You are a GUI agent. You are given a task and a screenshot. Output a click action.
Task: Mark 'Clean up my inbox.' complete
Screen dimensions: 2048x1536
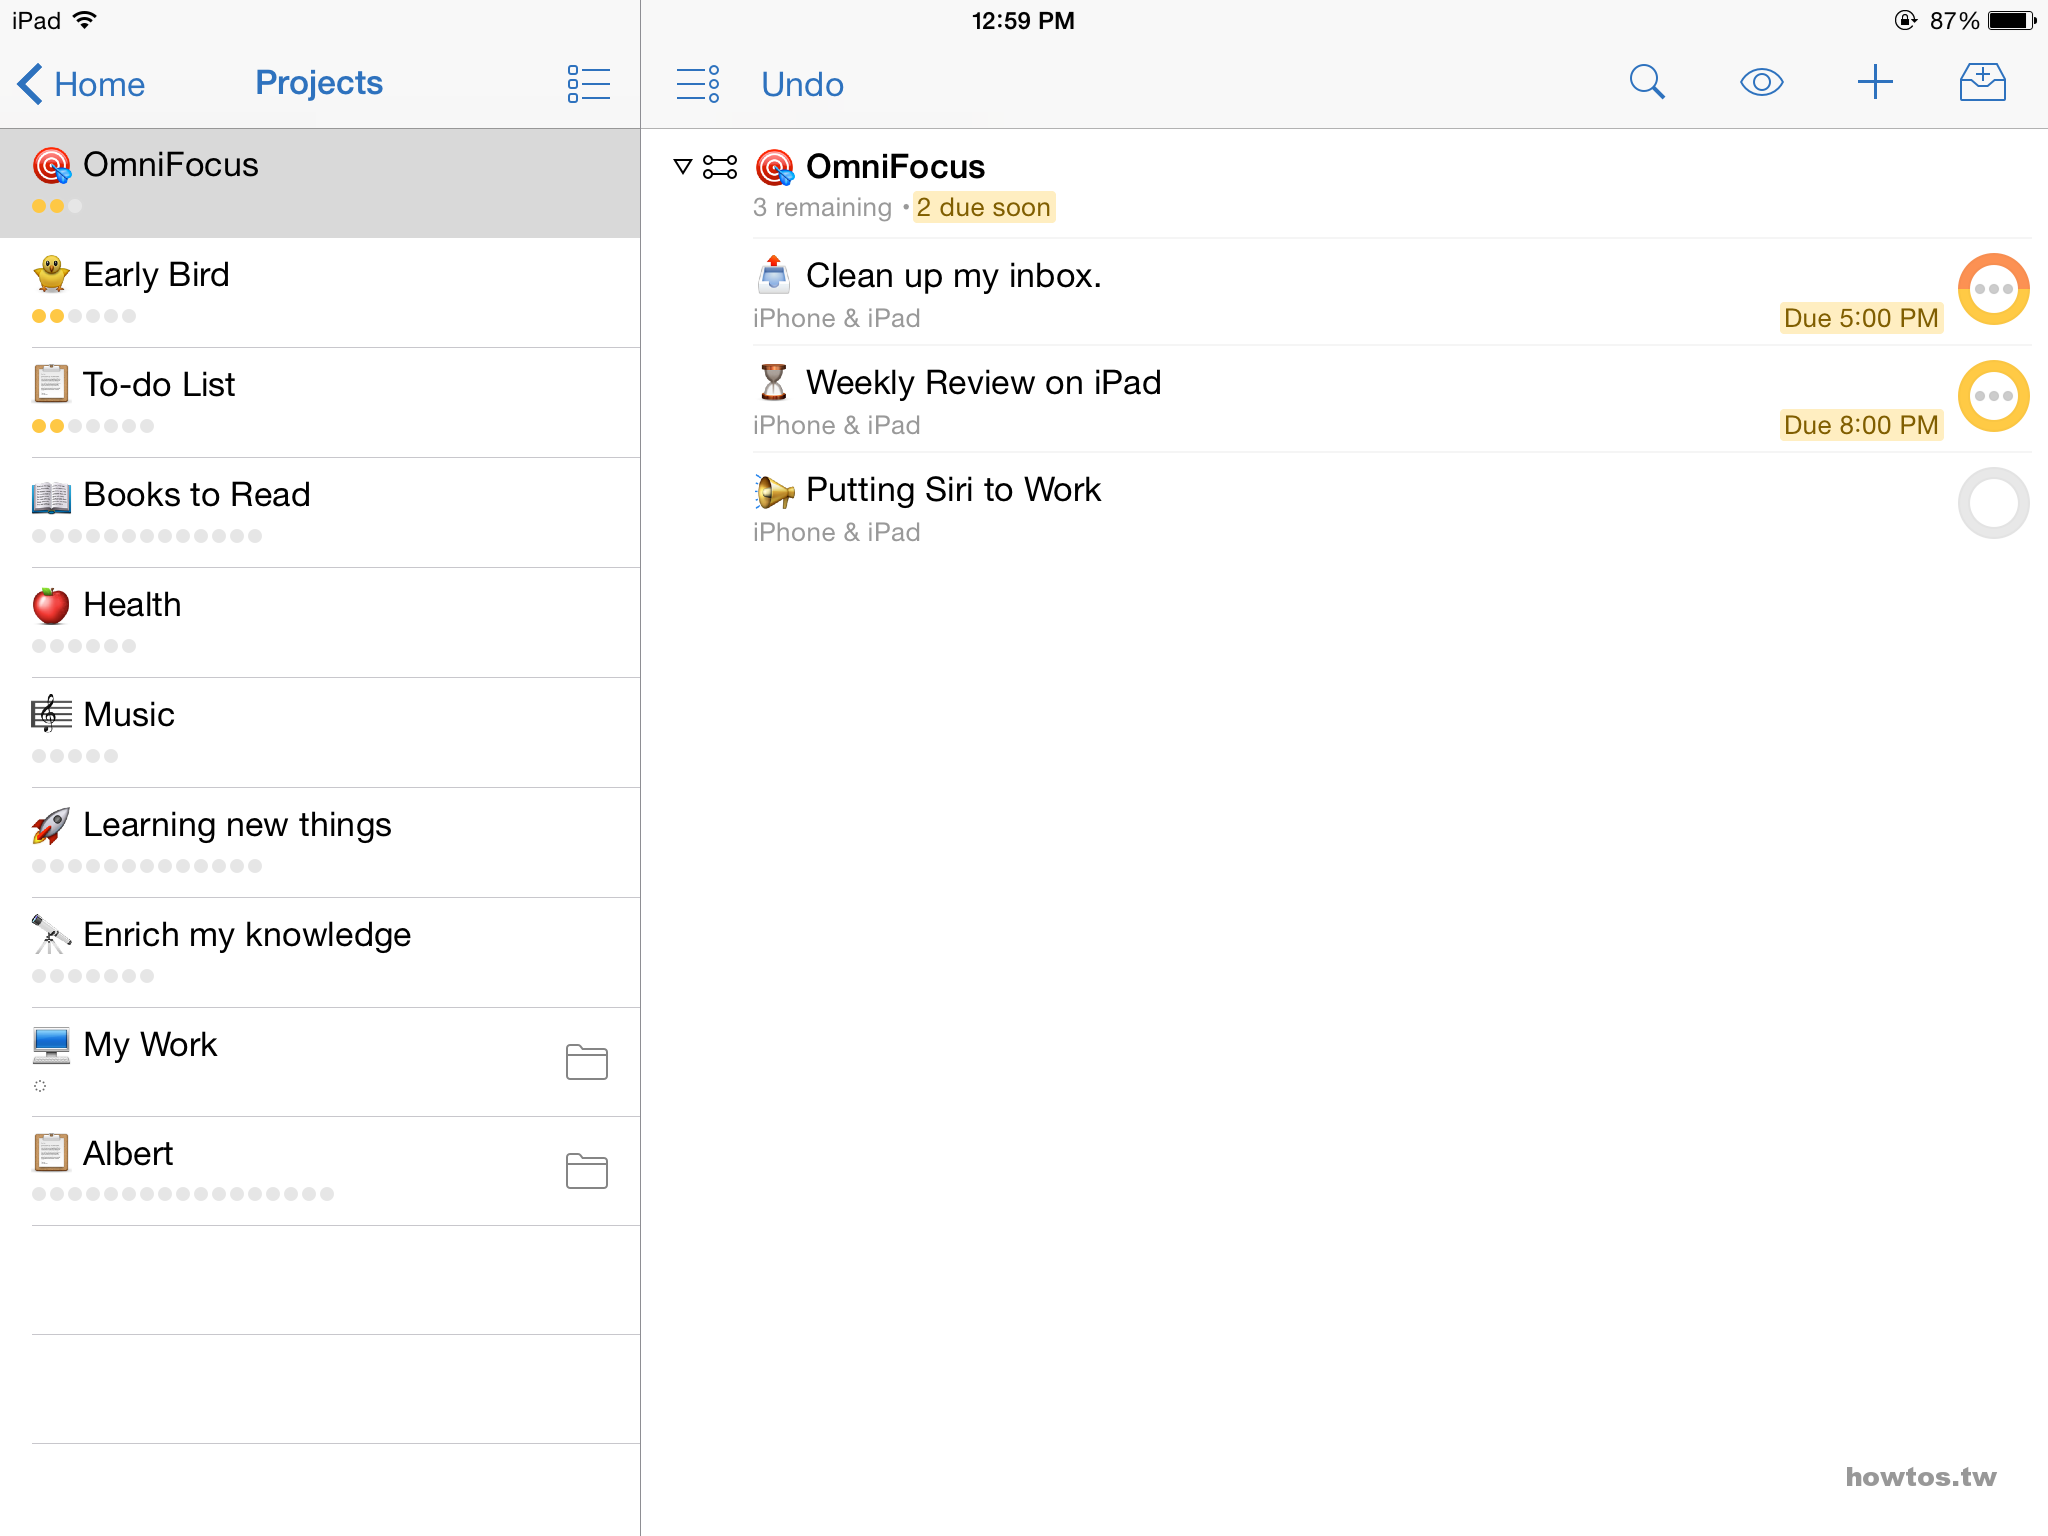1993,289
